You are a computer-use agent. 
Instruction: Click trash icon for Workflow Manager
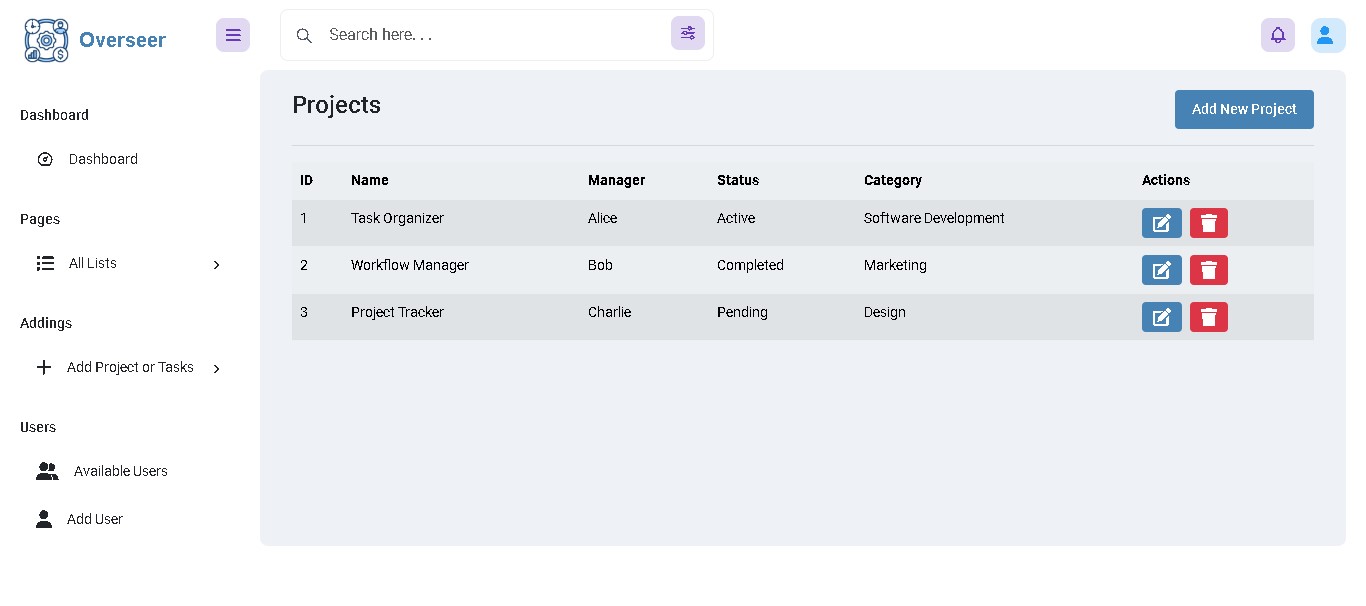(1208, 270)
